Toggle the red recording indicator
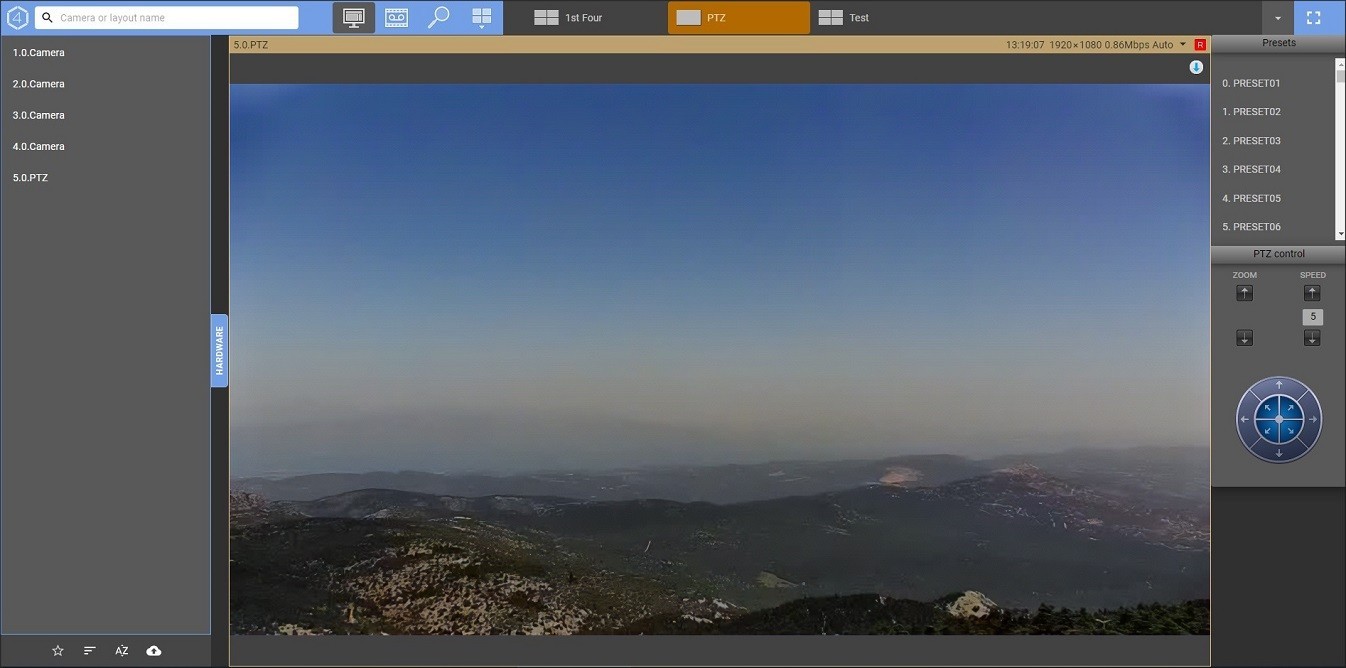Image resolution: width=1346 pixels, height=668 pixels. point(1200,45)
